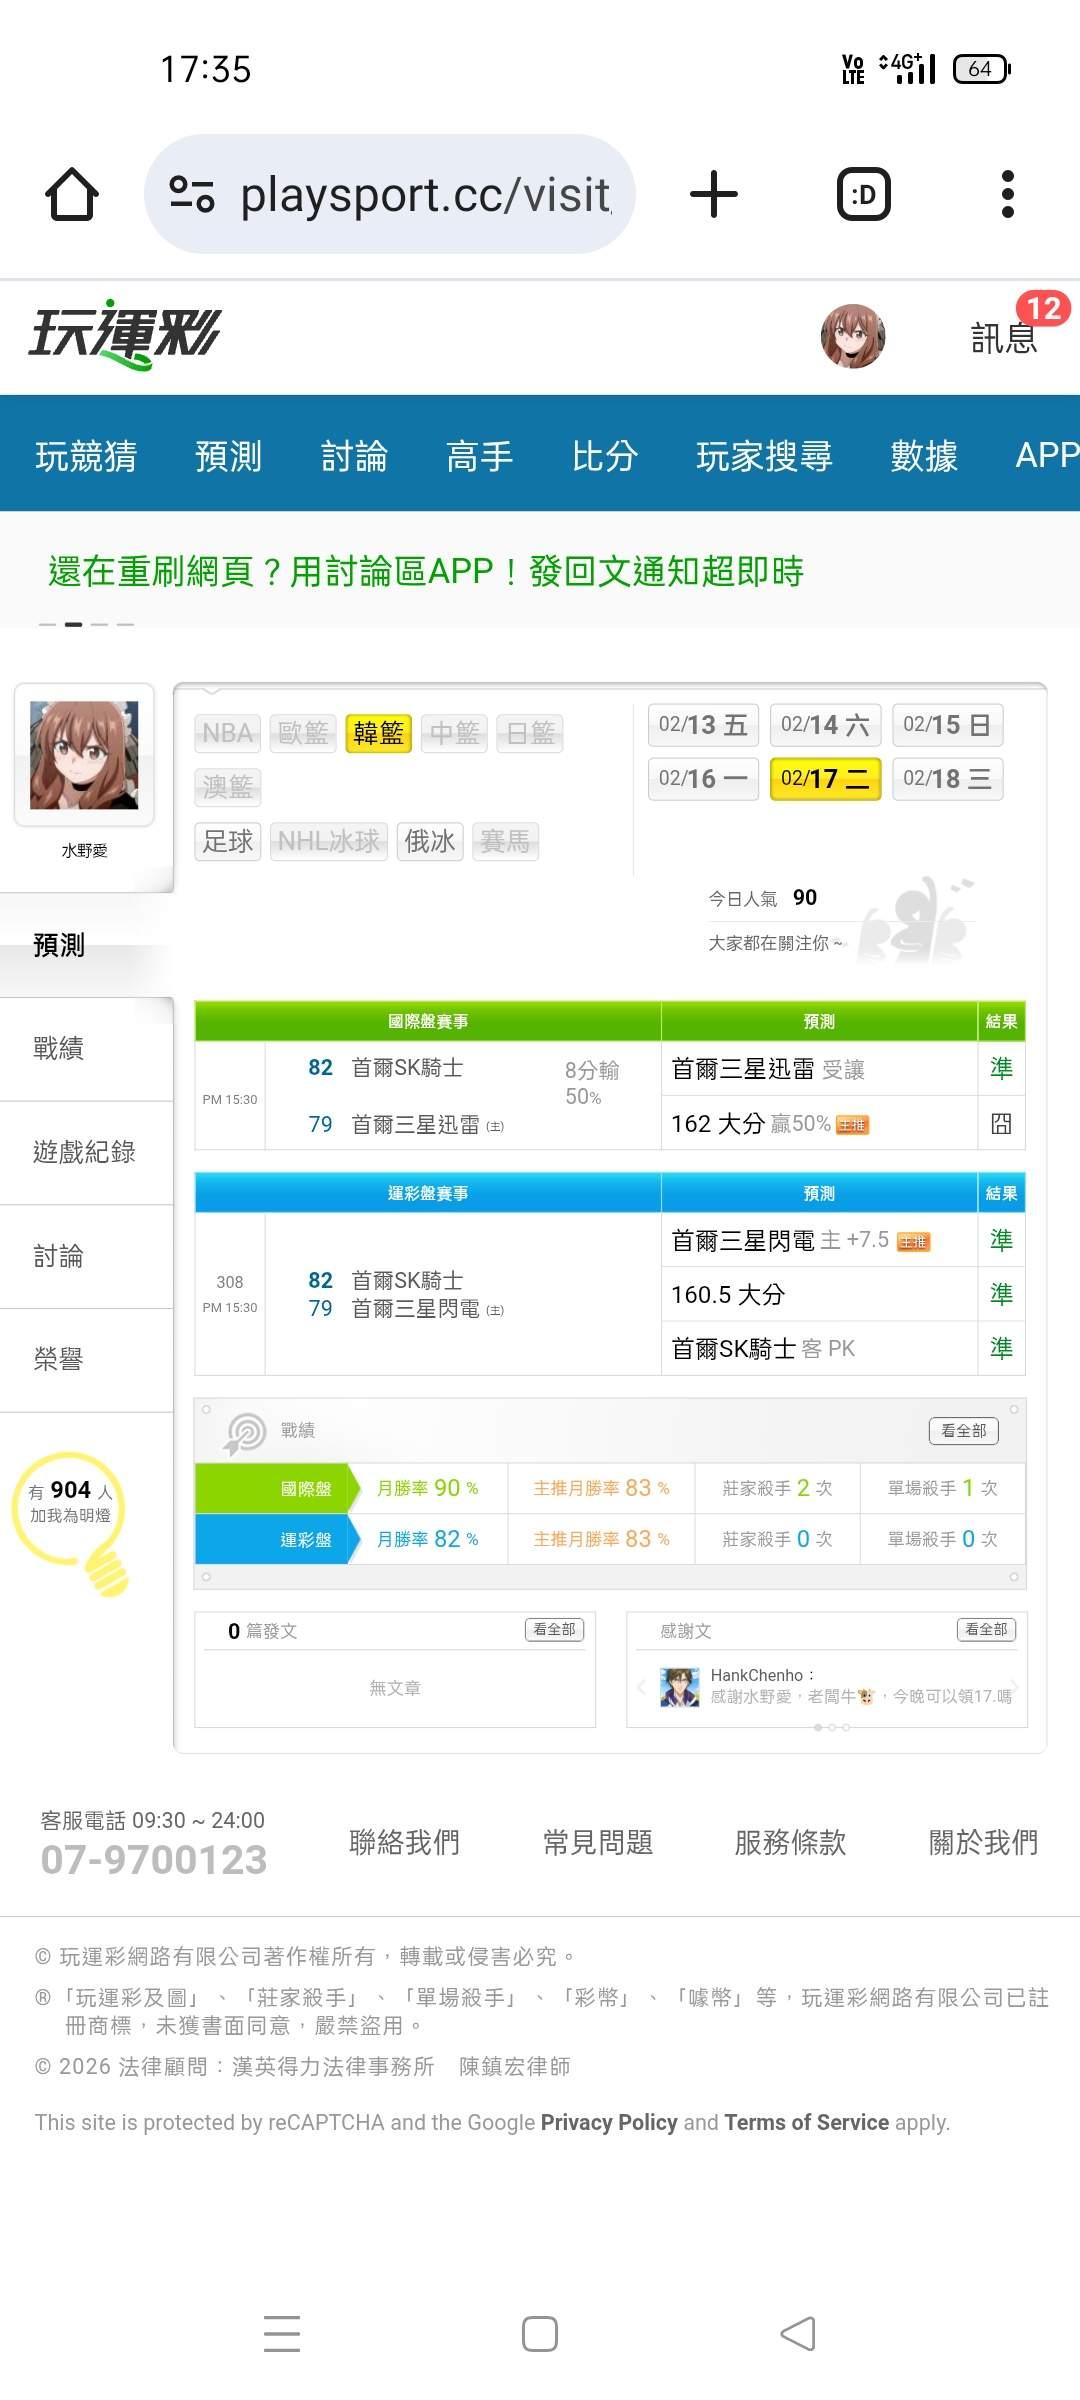1080x2400 pixels.
Task: Open the 討論 sidebar tab
Action: coord(87,1256)
